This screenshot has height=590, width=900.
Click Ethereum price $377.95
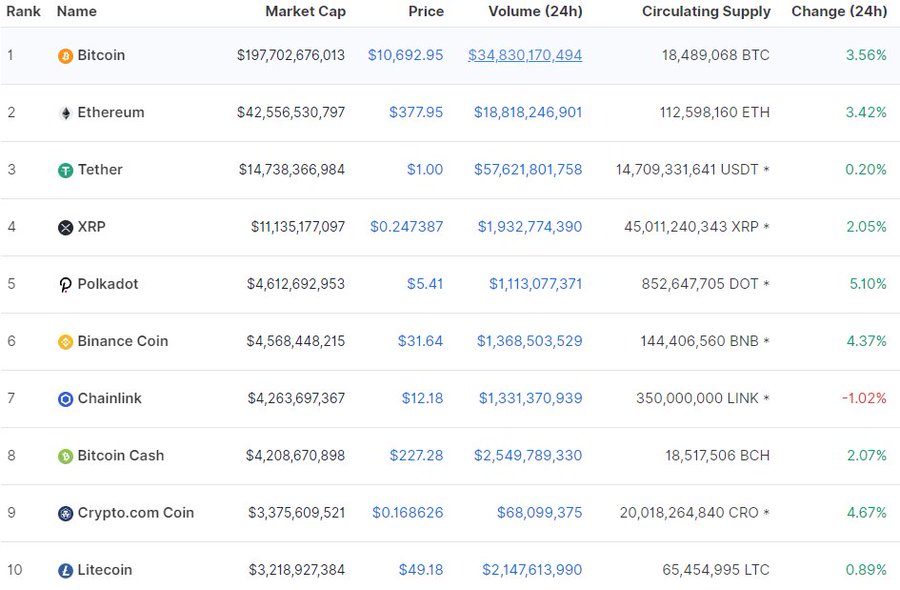[416, 112]
